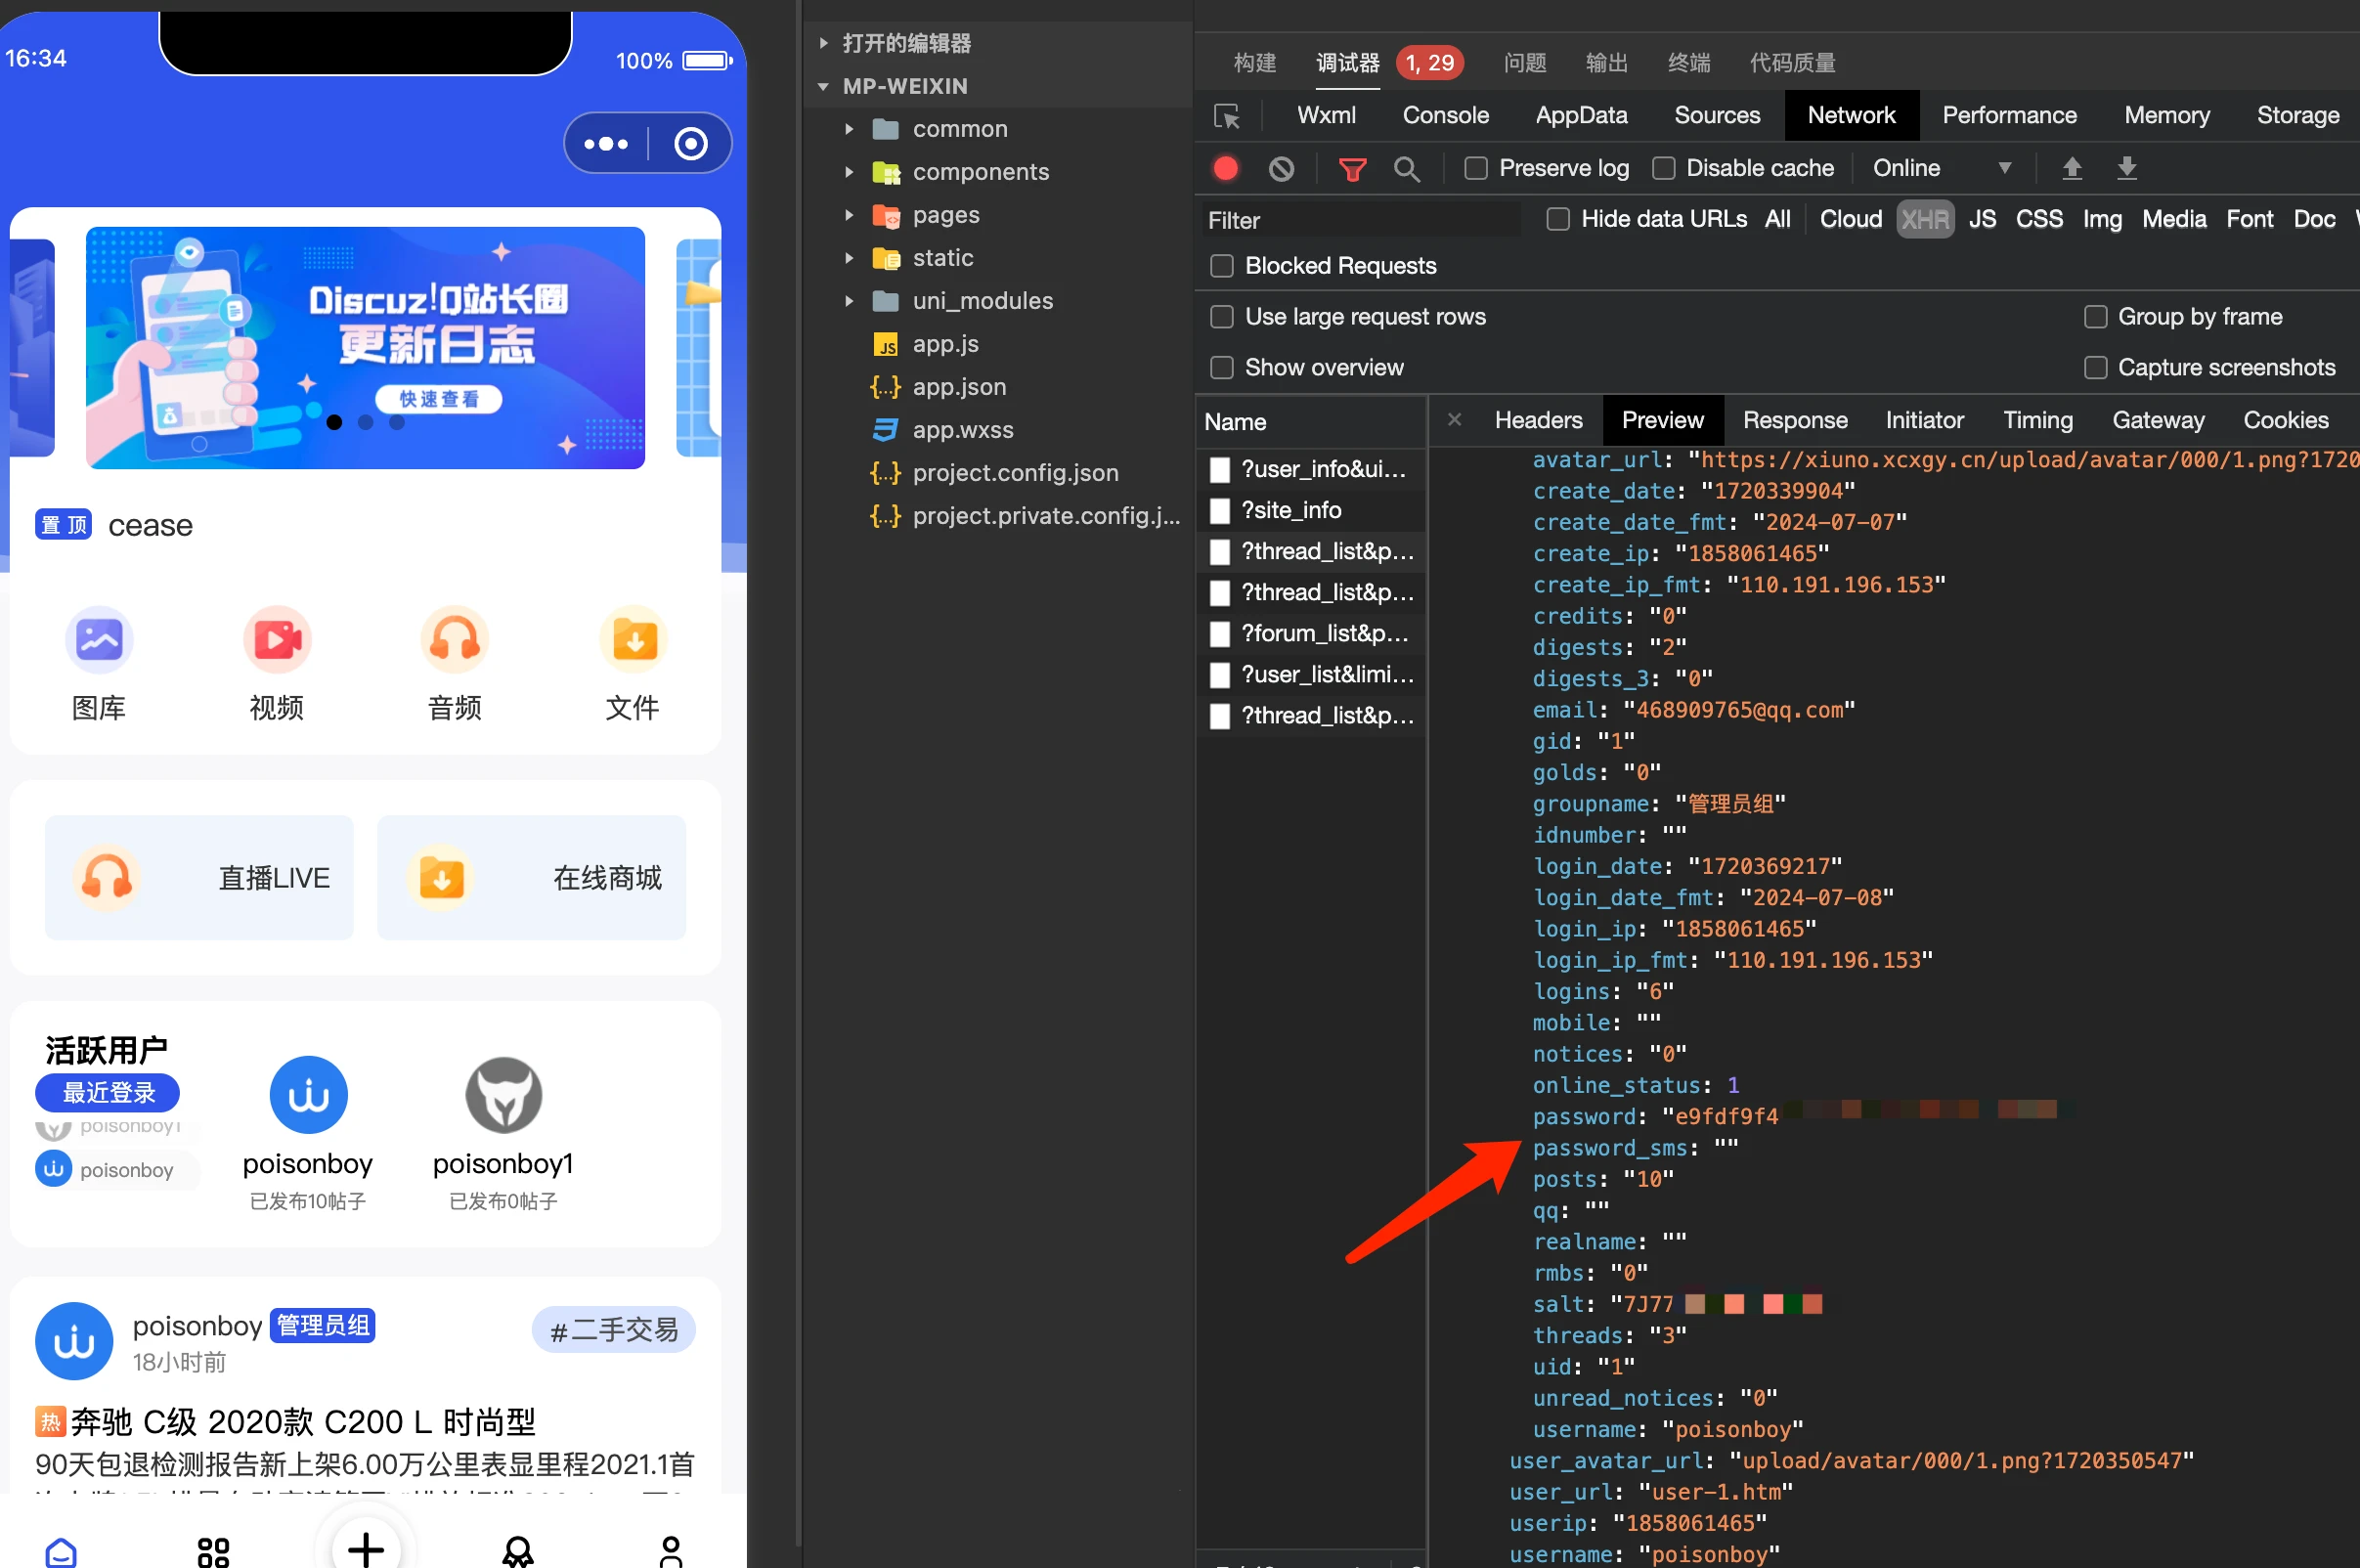
Task: Tap the 图库 gallery icon in app
Action: (98, 640)
